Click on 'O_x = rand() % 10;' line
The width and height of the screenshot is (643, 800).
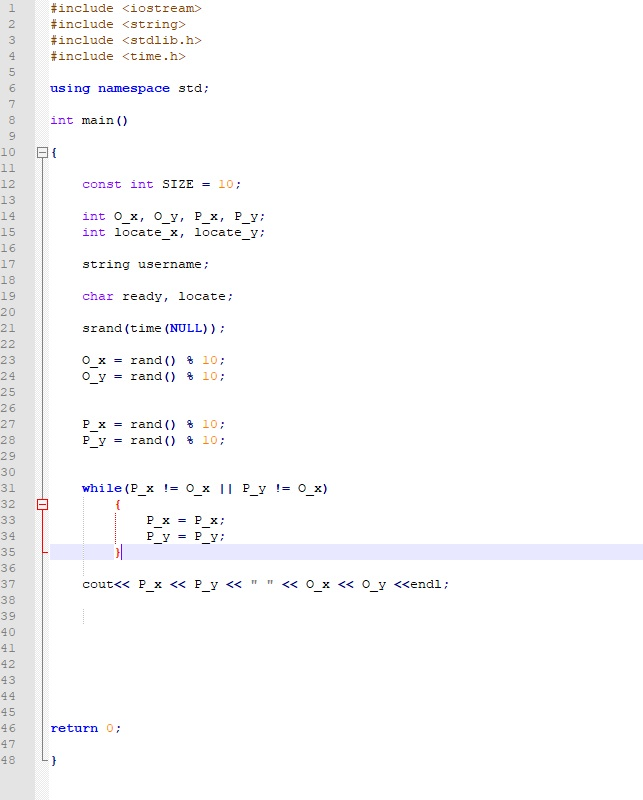154,360
